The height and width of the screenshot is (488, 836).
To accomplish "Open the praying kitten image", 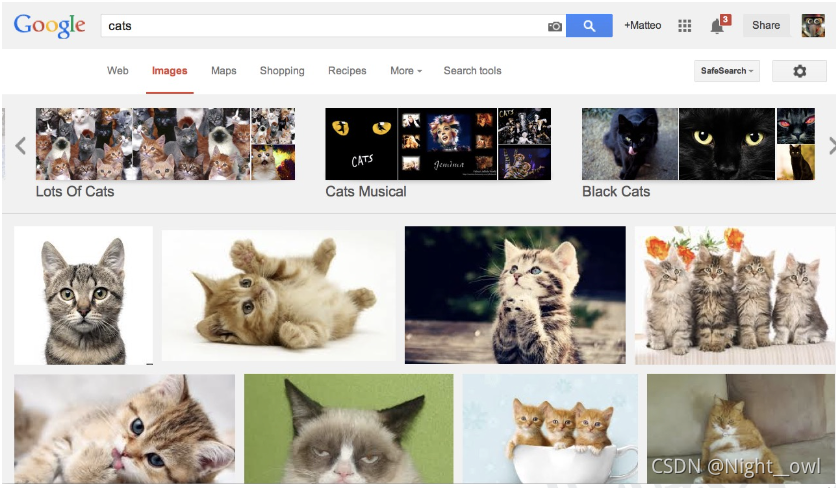I will tap(515, 295).
